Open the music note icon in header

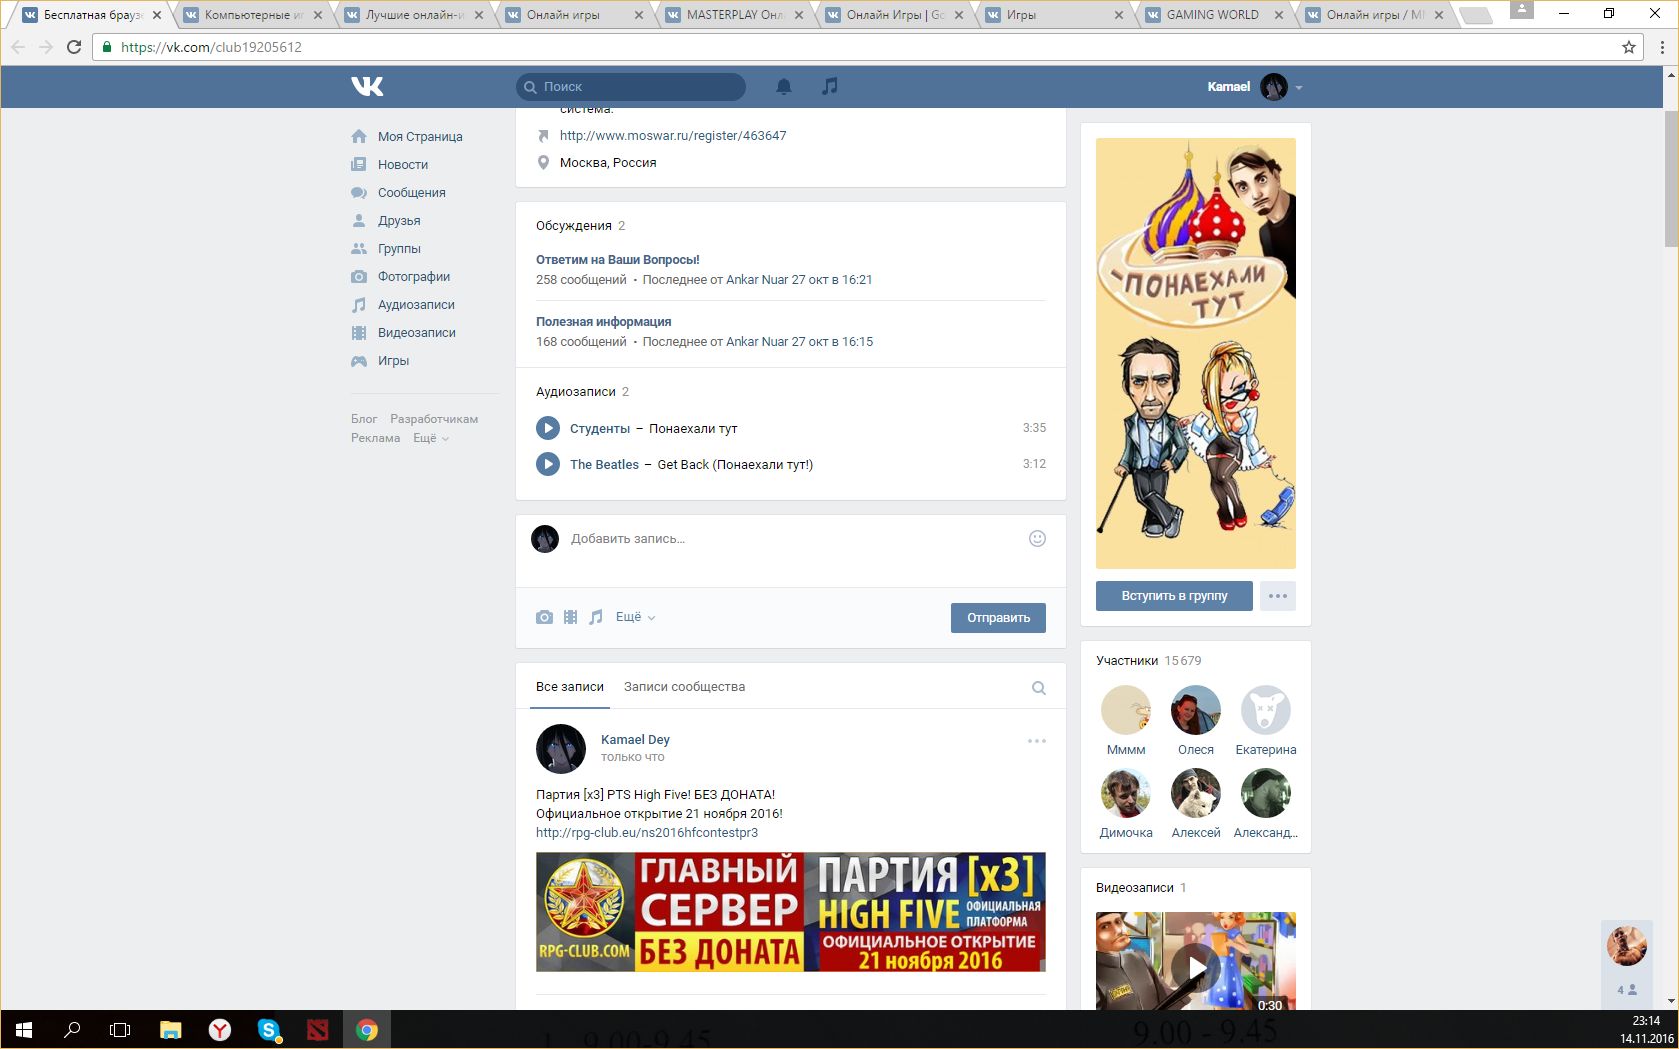tap(829, 87)
